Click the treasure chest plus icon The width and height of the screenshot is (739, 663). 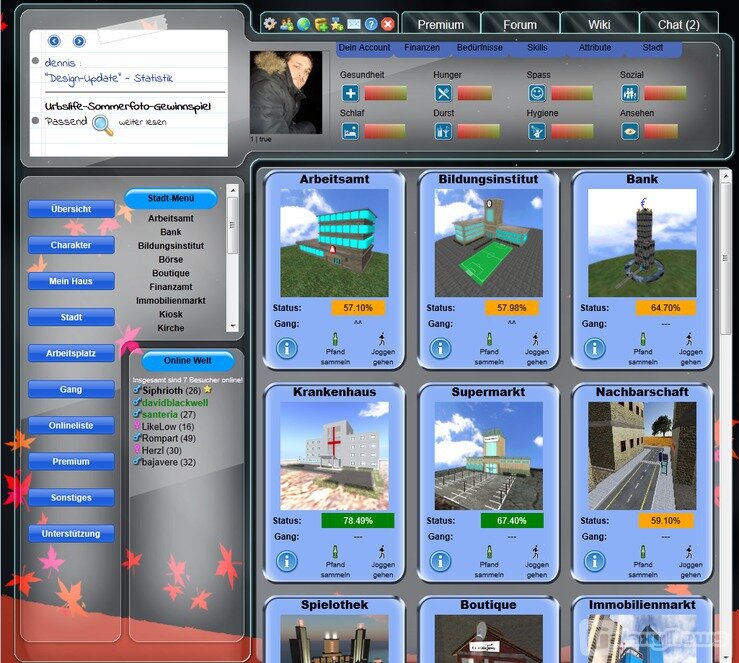pyautogui.click(x=320, y=24)
